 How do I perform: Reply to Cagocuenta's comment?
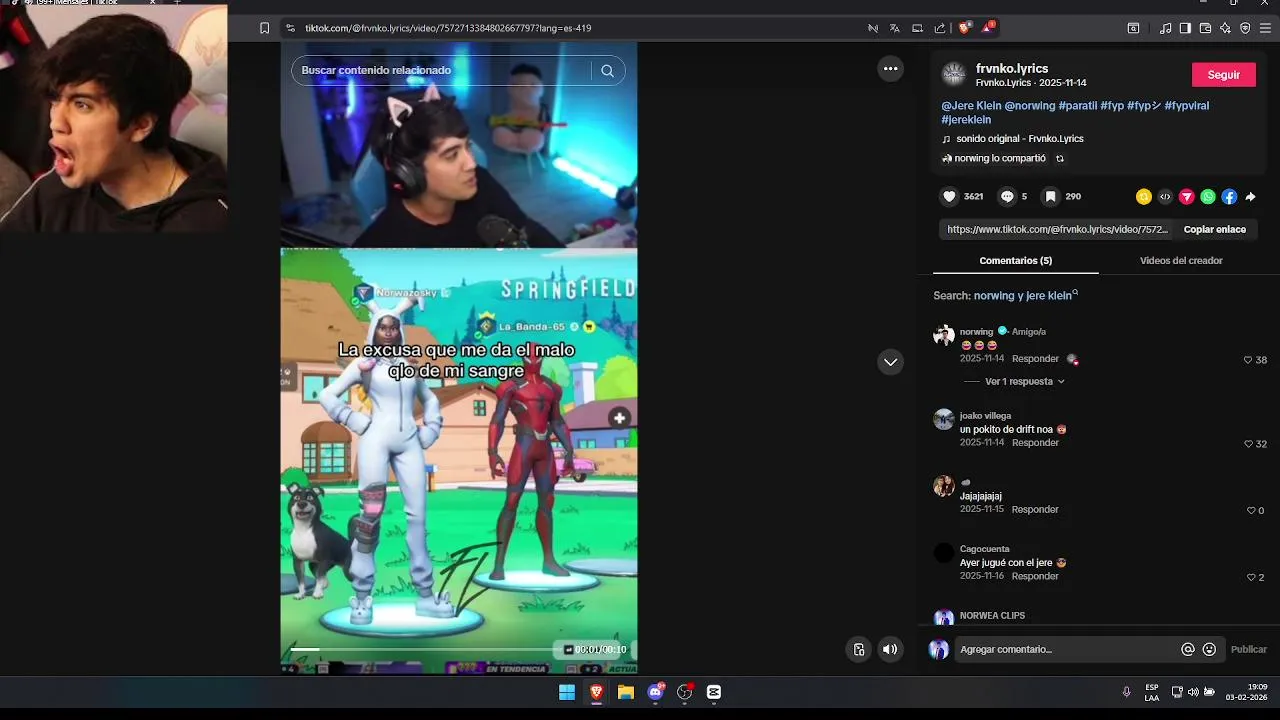(1035, 577)
